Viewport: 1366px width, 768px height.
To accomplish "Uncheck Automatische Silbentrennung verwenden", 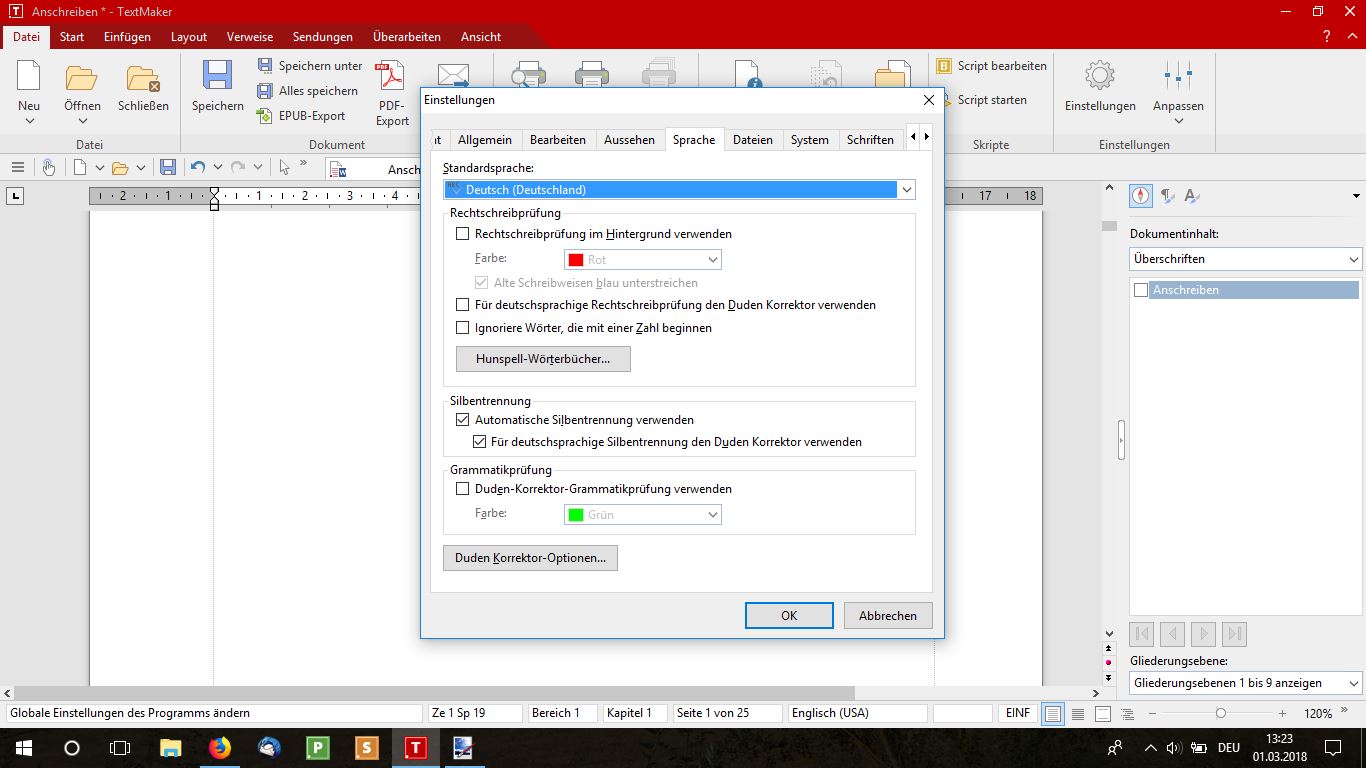I will [x=462, y=420].
